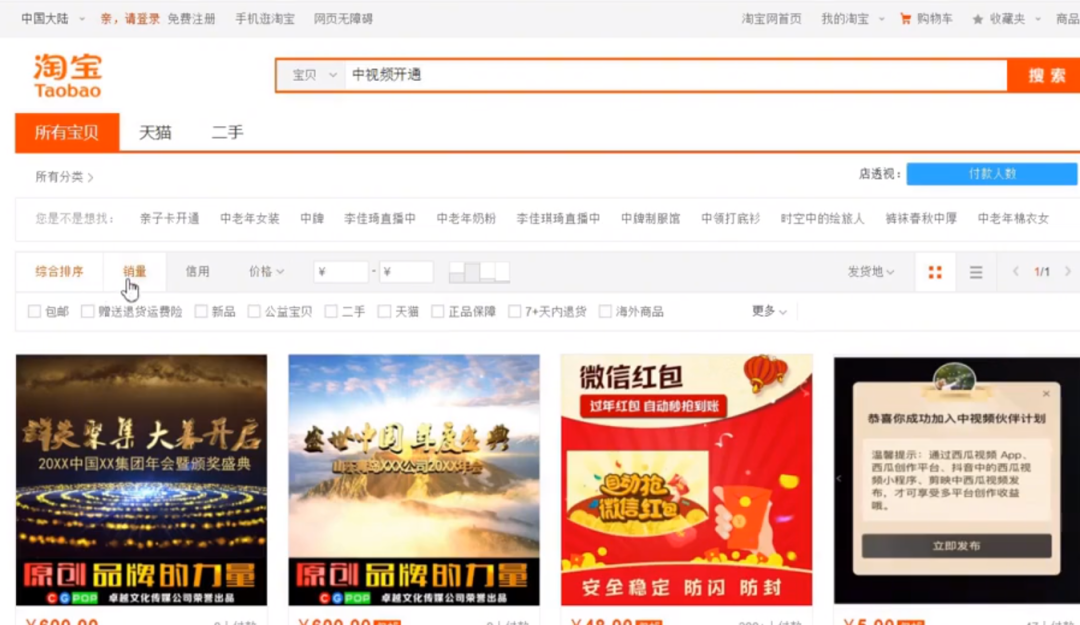Enable 赠送退货运费险 checkbox
The width and height of the screenshot is (1080, 625).
(x=87, y=311)
